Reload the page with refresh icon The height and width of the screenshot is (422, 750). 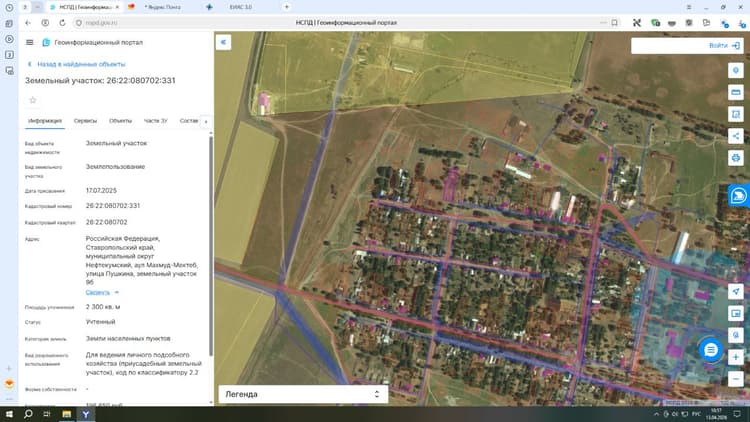coord(62,22)
